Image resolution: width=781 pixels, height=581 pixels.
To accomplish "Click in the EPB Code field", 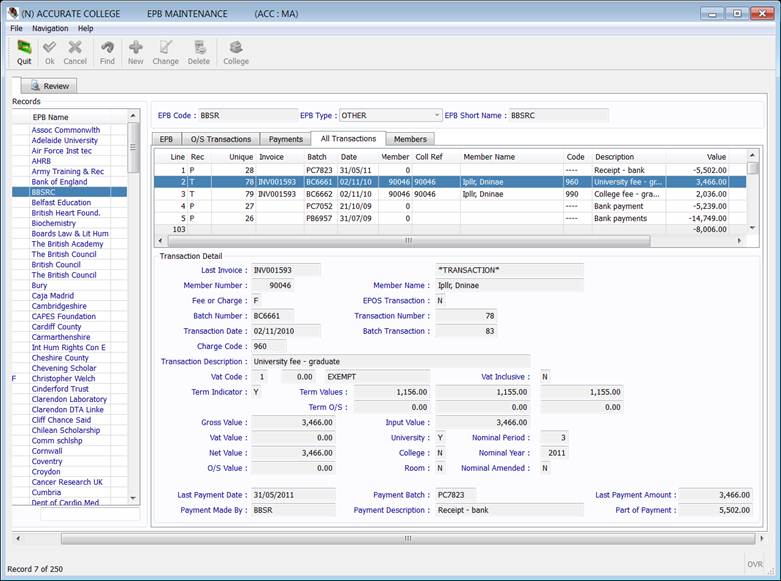I will click(x=248, y=115).
